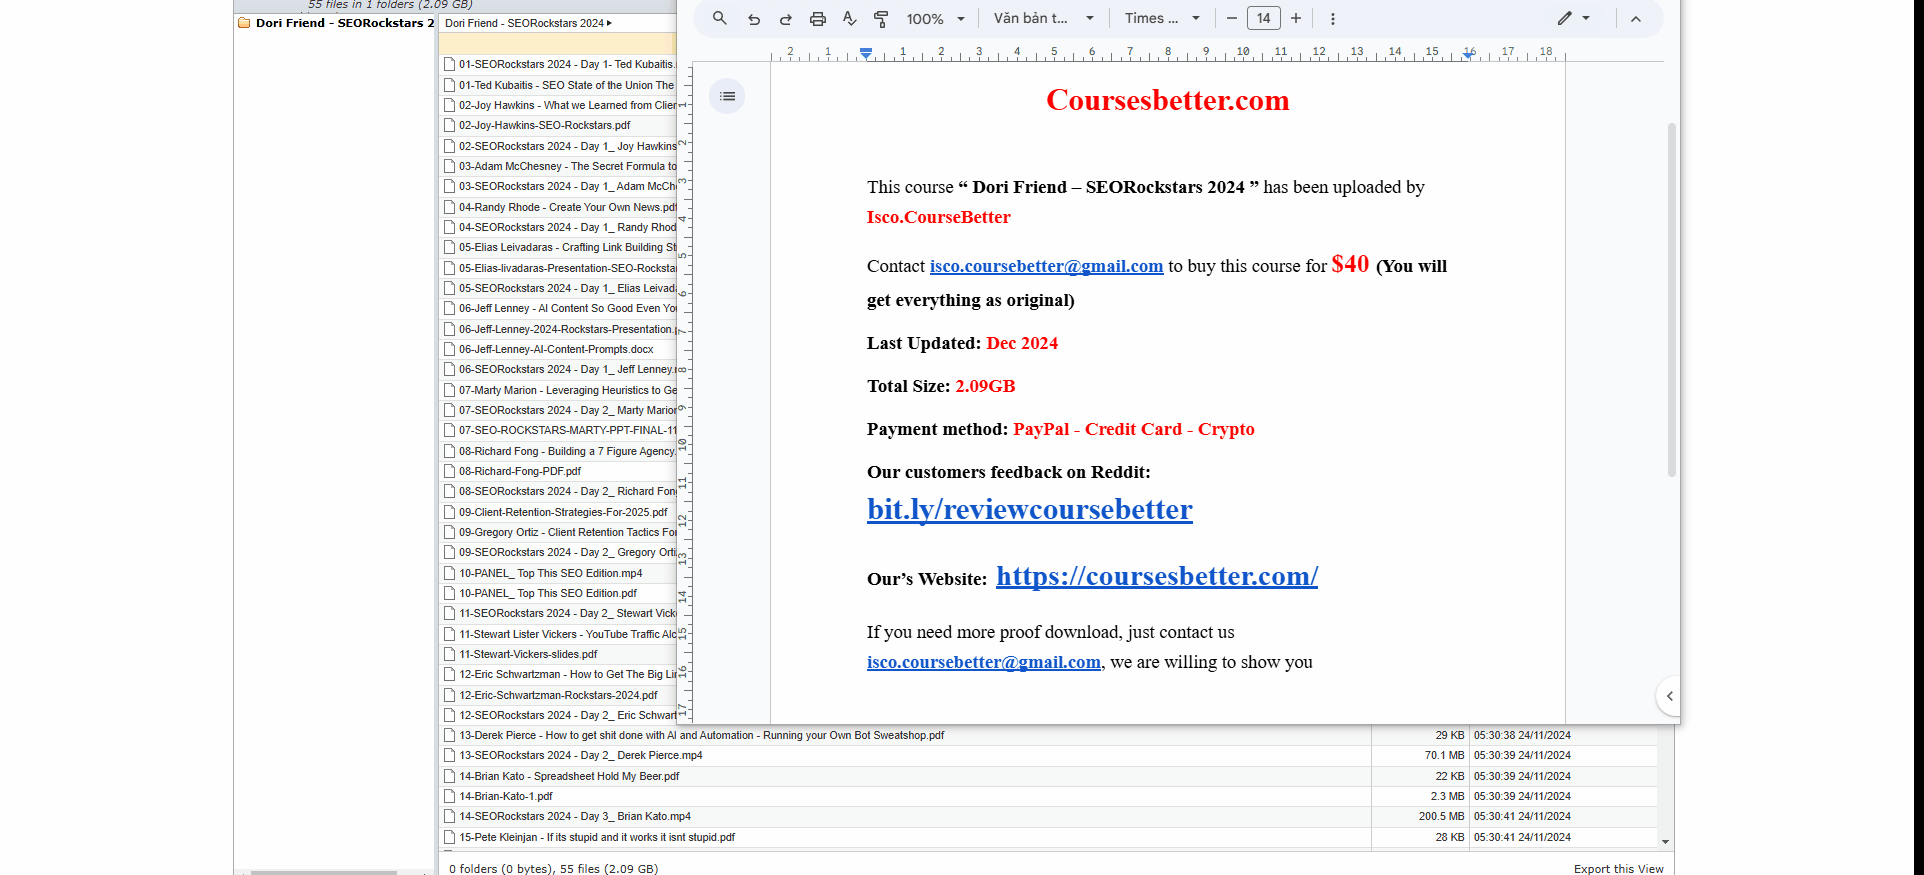Select '13-Derek Pierce - How to get shit done' pdf
Screen dimensions: 1924x875
702,735
